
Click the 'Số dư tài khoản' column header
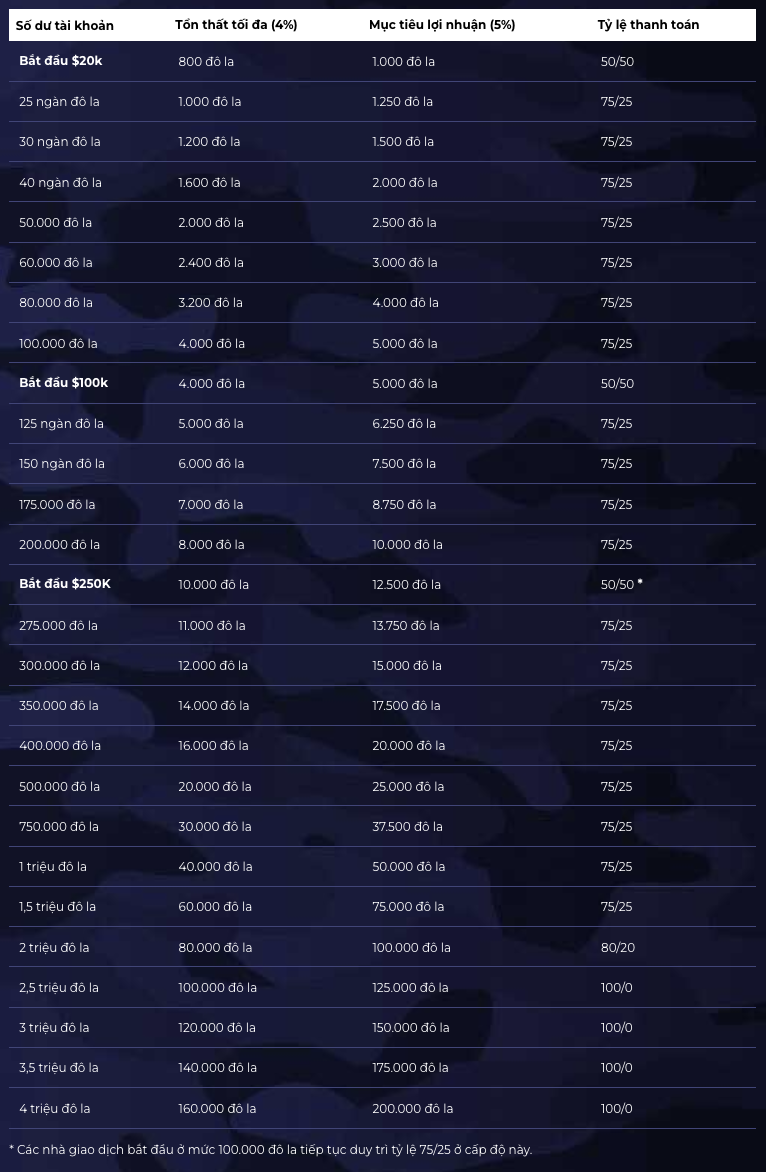click(x=64, y=25)
